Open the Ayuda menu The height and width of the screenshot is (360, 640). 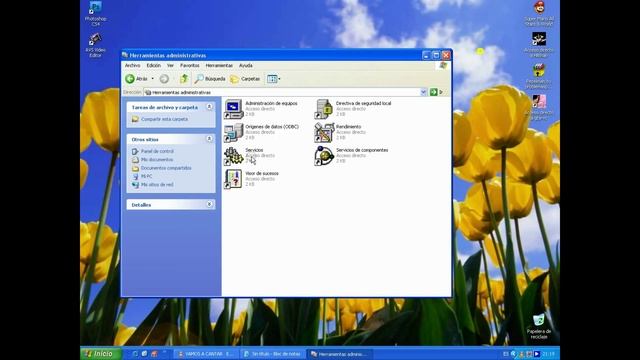tap(245, 65)
